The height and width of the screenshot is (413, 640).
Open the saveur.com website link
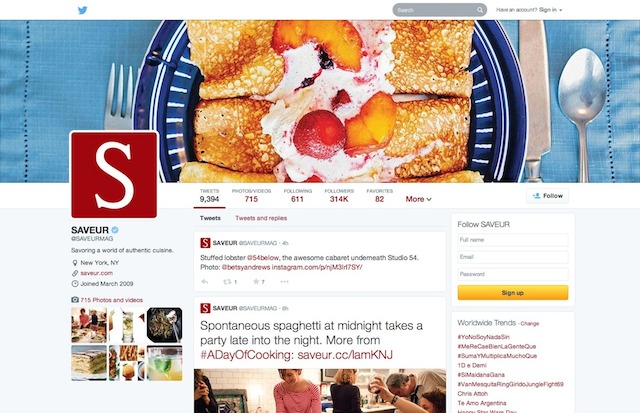97,273
